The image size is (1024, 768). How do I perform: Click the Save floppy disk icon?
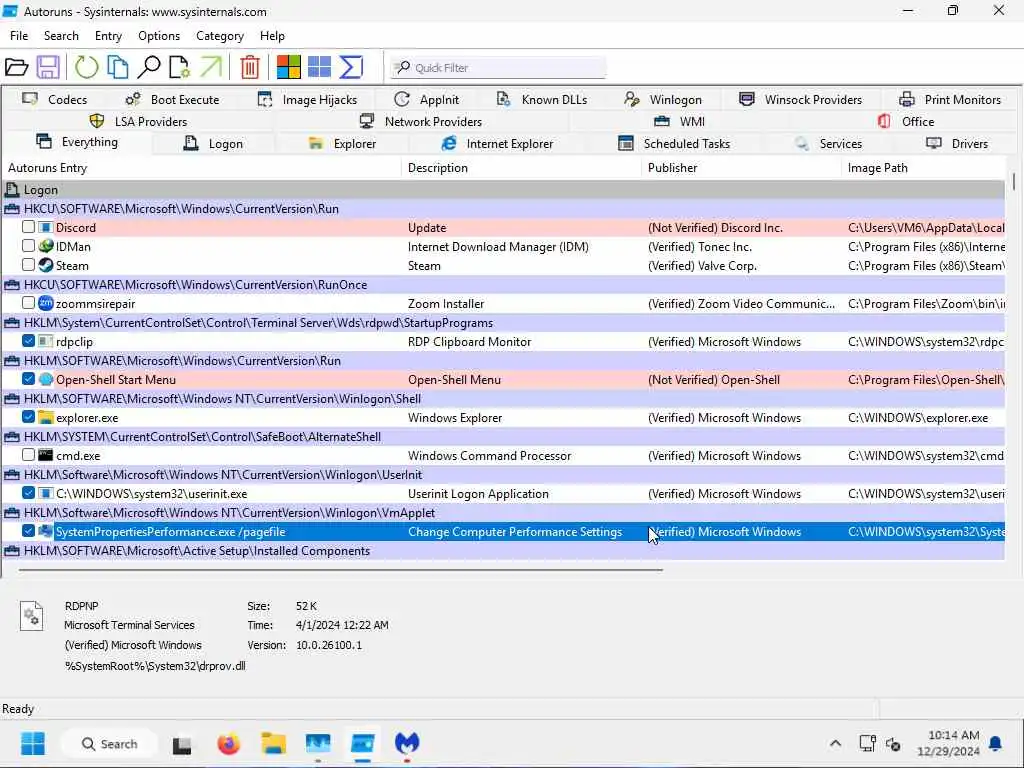[x=48, y=67]
